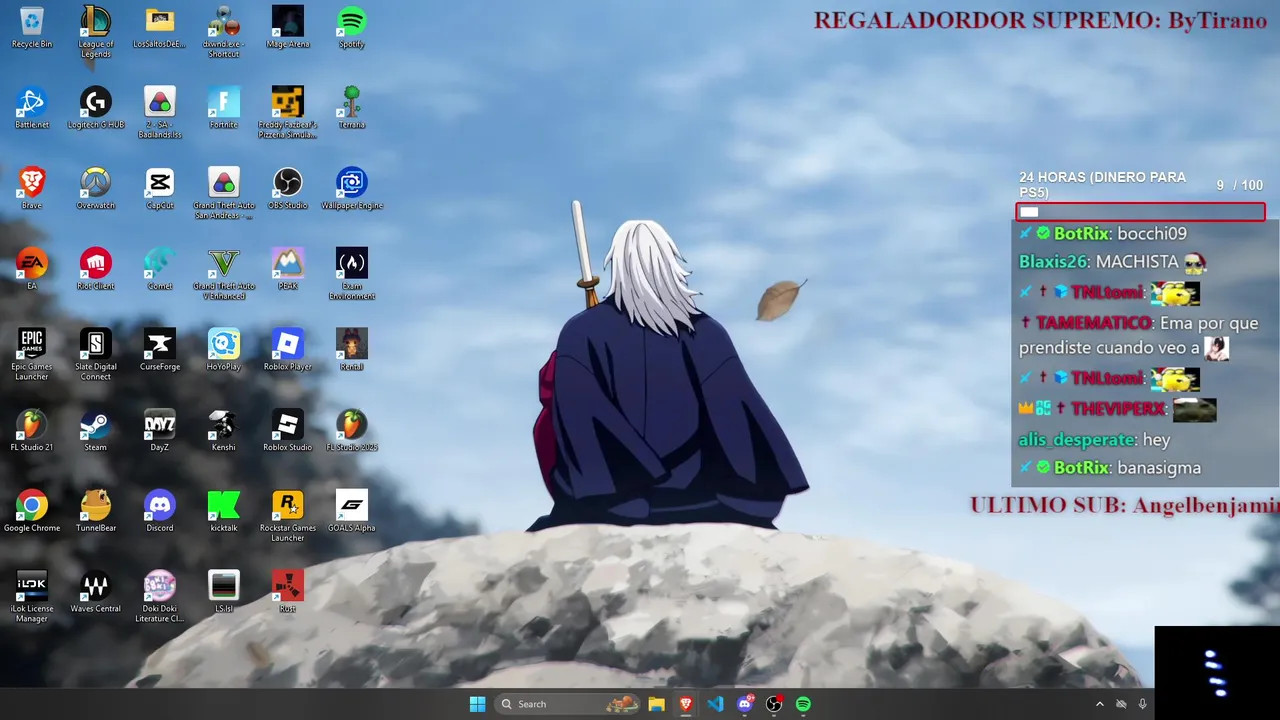1280x720 pixels.
Task: Click the Brave browser desktop shortcut
Action: [32, 189]
